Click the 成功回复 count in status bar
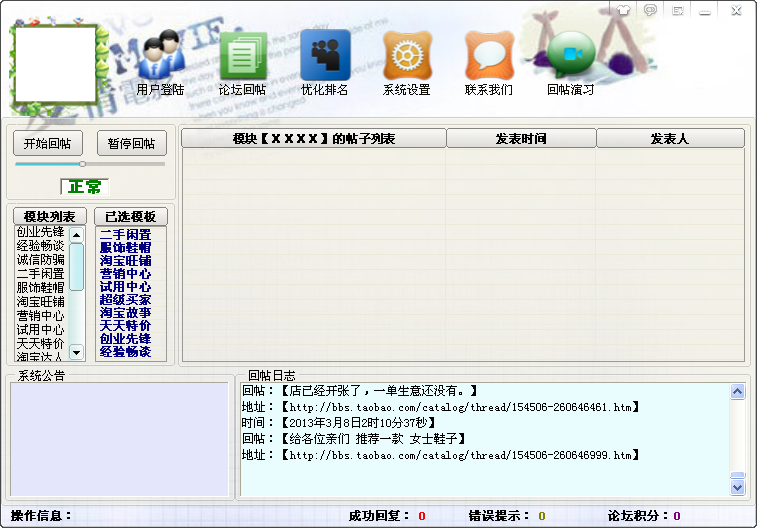This screenshot has width=757, height=528. tap(421, 516)
